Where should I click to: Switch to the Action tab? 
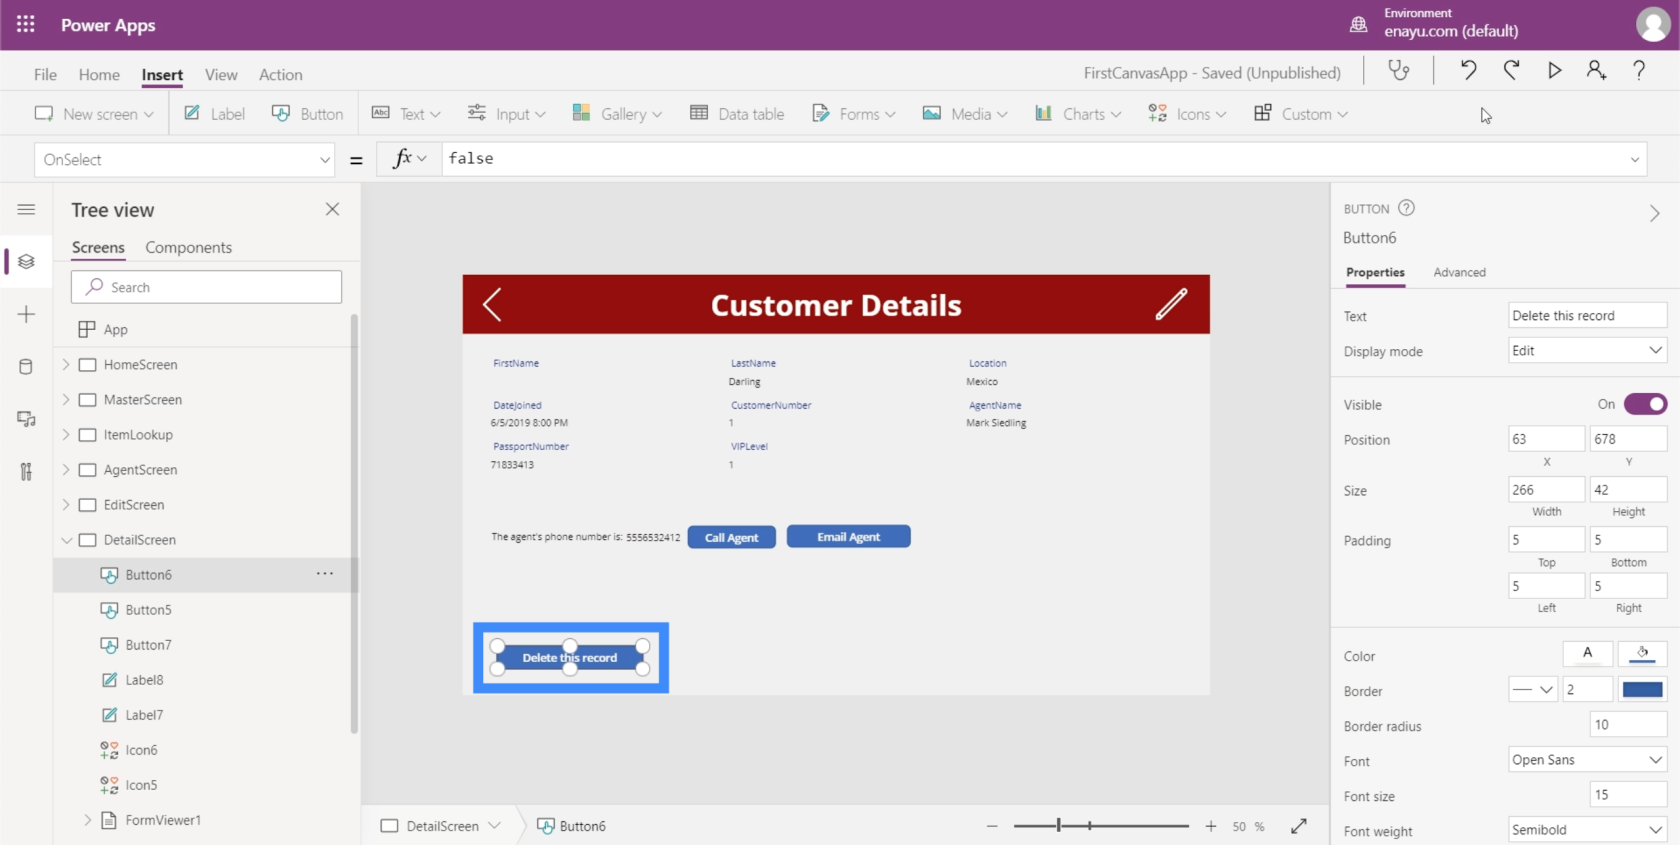280,74
